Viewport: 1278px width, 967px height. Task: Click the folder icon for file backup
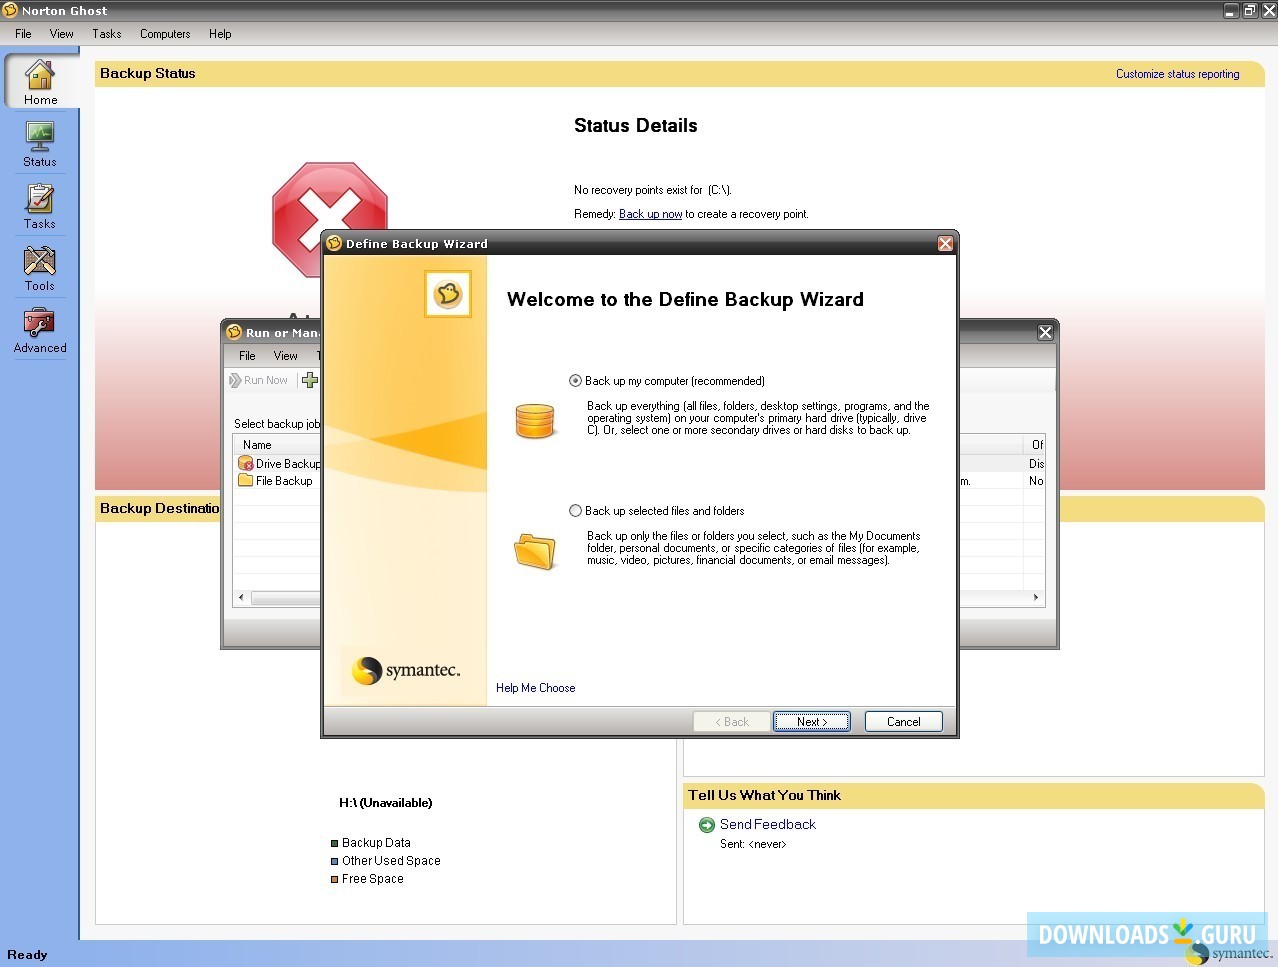pos(534,551)
